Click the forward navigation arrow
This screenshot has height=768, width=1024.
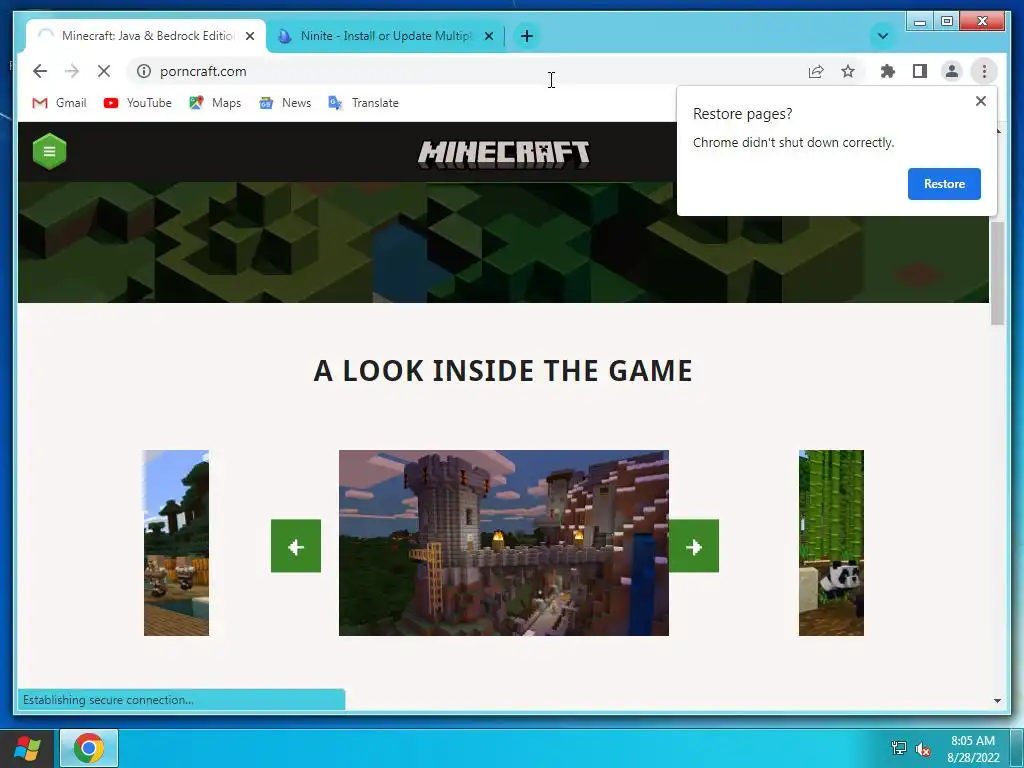tap(72, 71)
